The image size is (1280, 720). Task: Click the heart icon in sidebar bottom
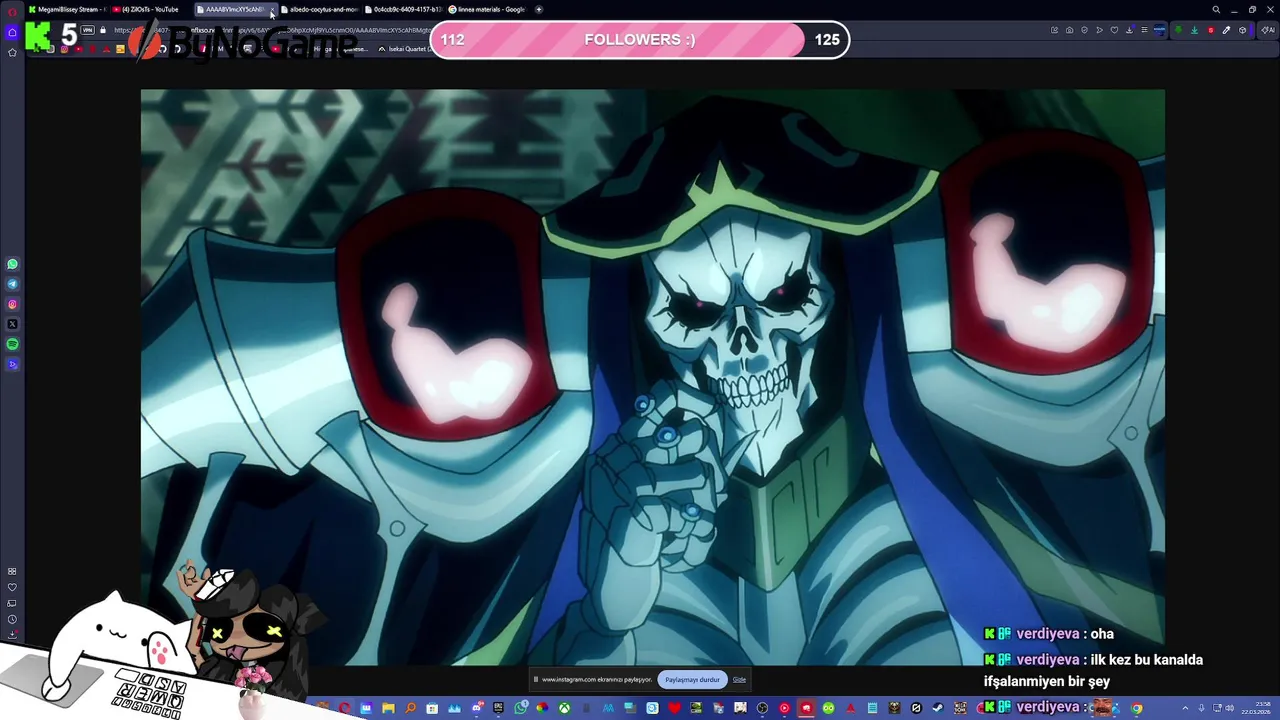(12, 587)
